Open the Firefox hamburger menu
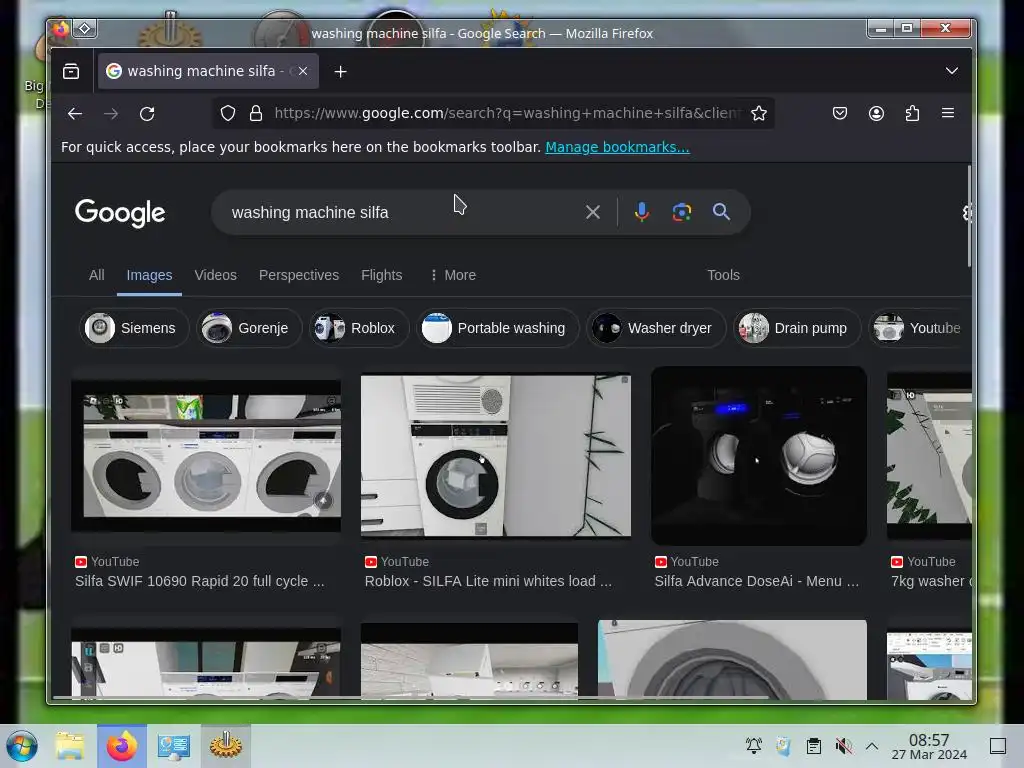Image resolution: width=1024 pixels, height=768 pixels. pos(948,113)
